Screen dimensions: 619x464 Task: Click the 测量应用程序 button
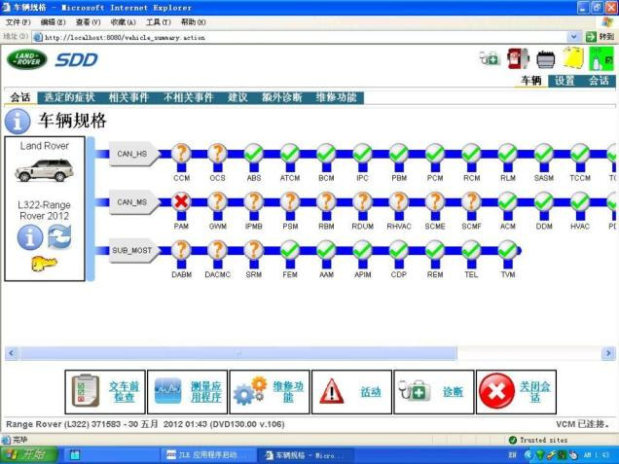click(188, 392)
